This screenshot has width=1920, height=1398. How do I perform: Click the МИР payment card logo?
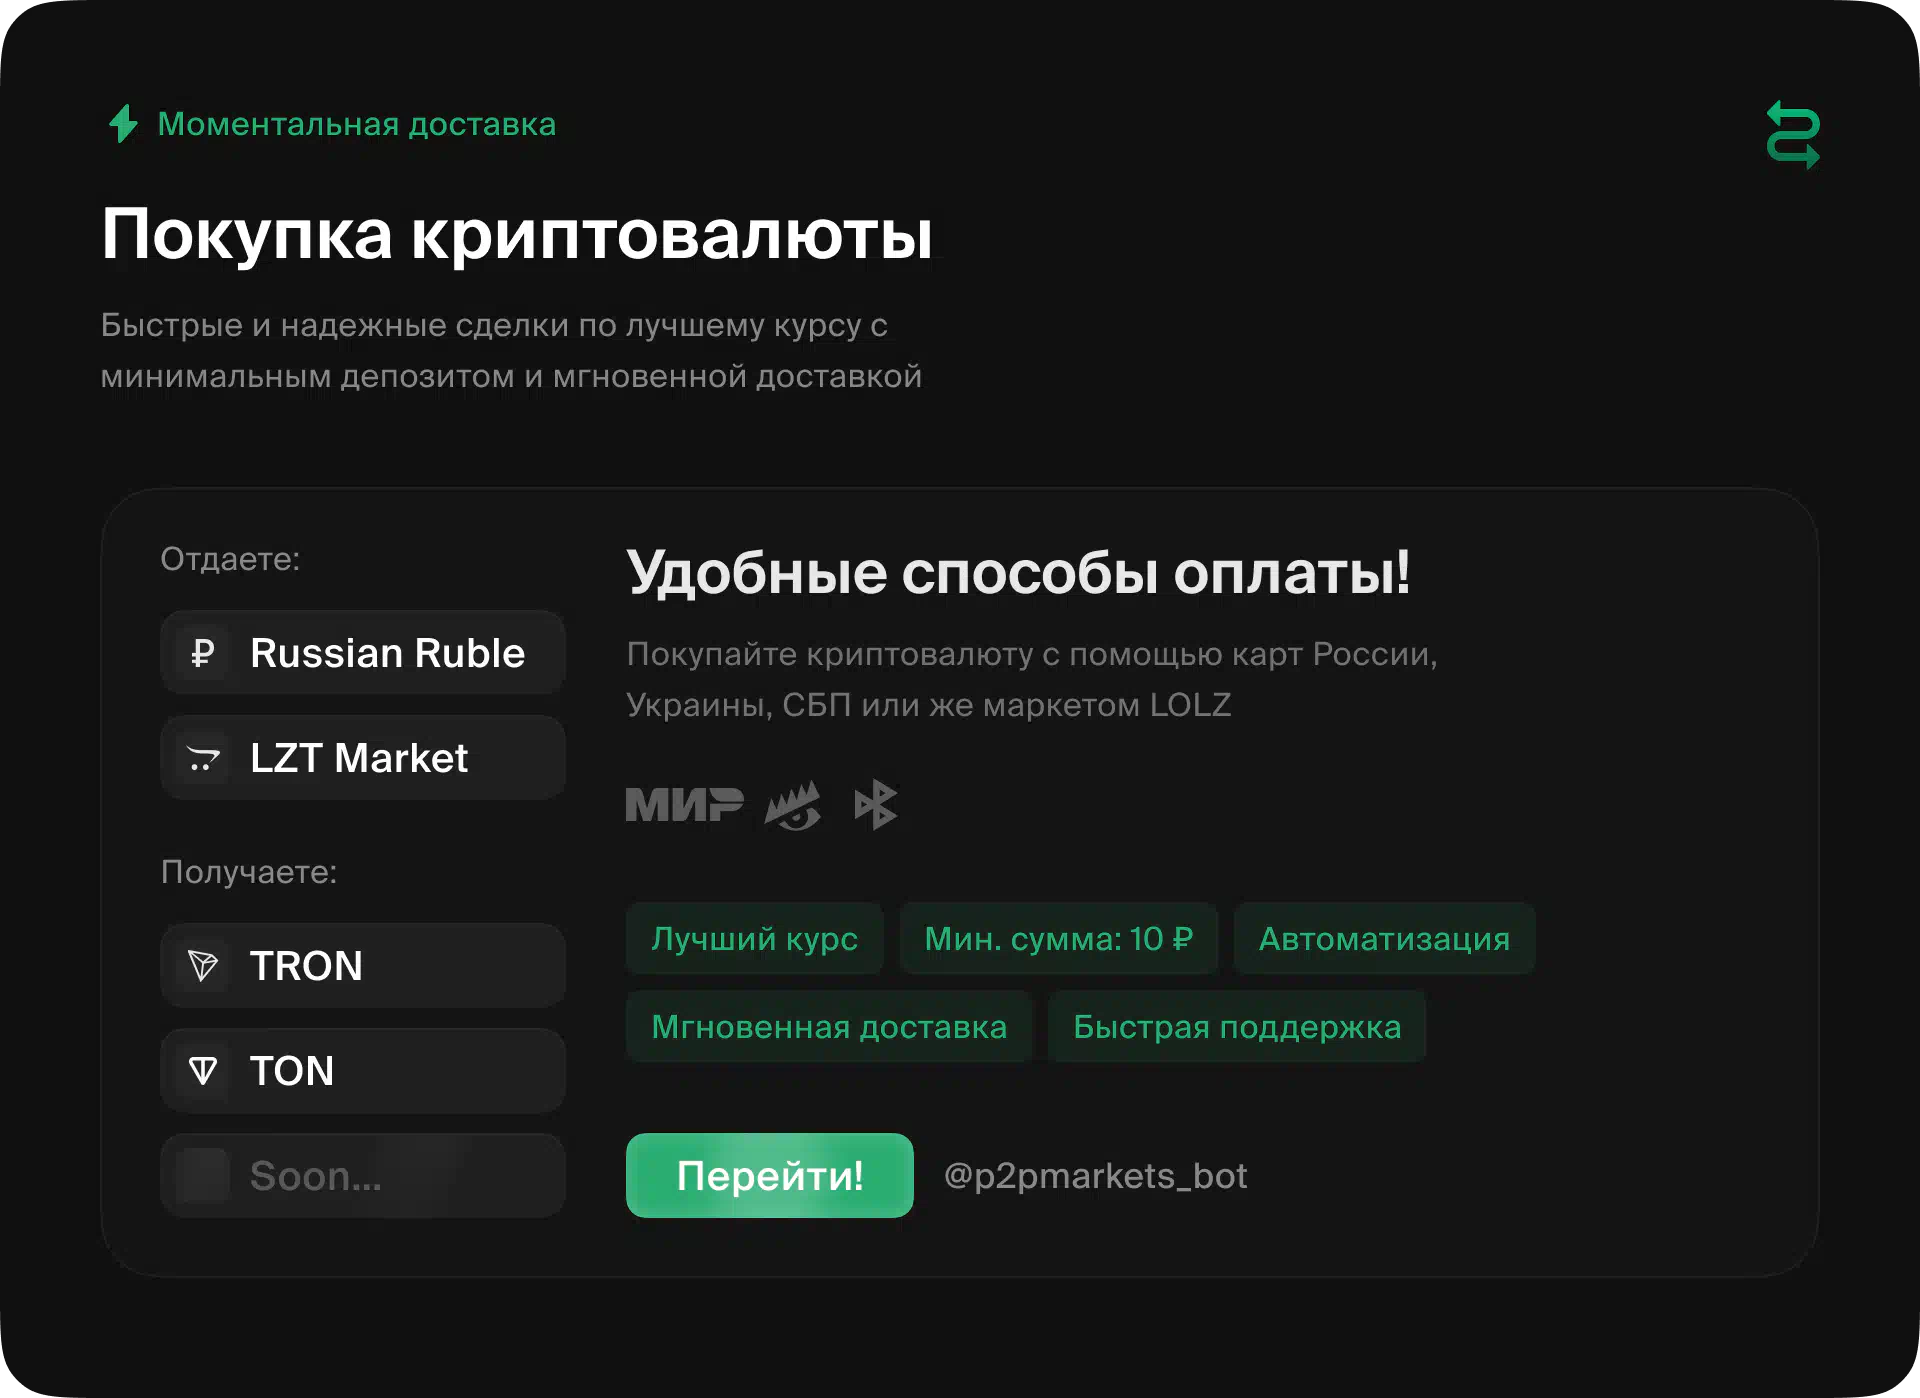point(684,804)
